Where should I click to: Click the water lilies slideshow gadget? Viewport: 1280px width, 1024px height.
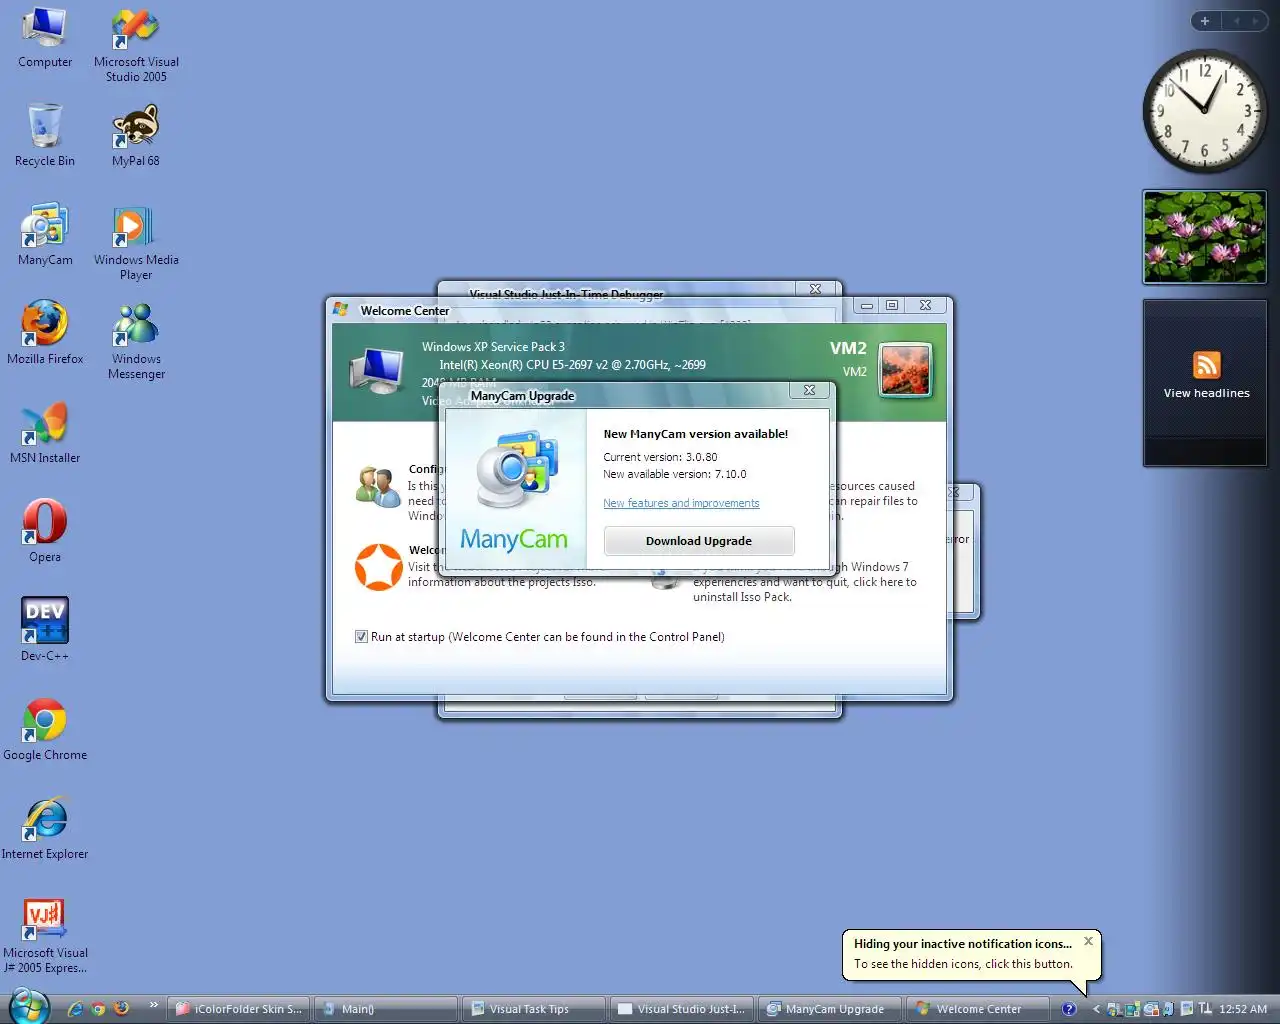pos(1205,238)
